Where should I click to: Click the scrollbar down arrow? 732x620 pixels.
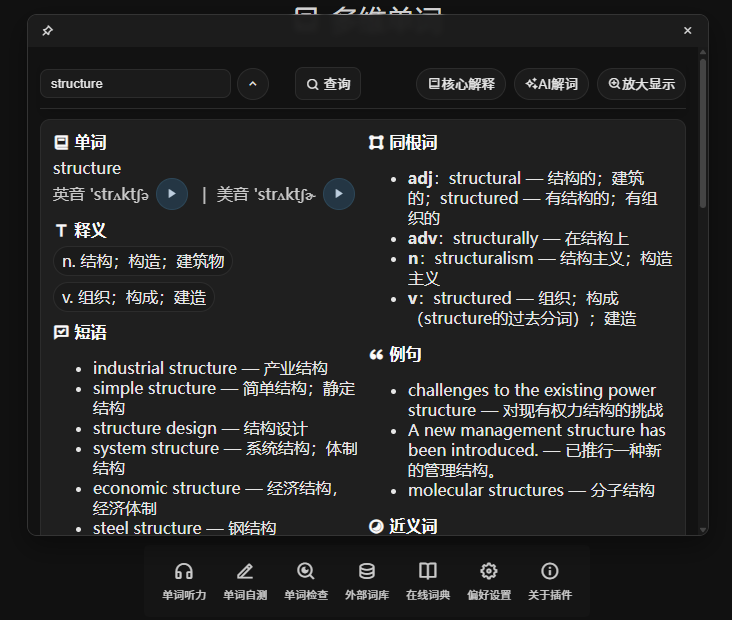pos(702,529)
